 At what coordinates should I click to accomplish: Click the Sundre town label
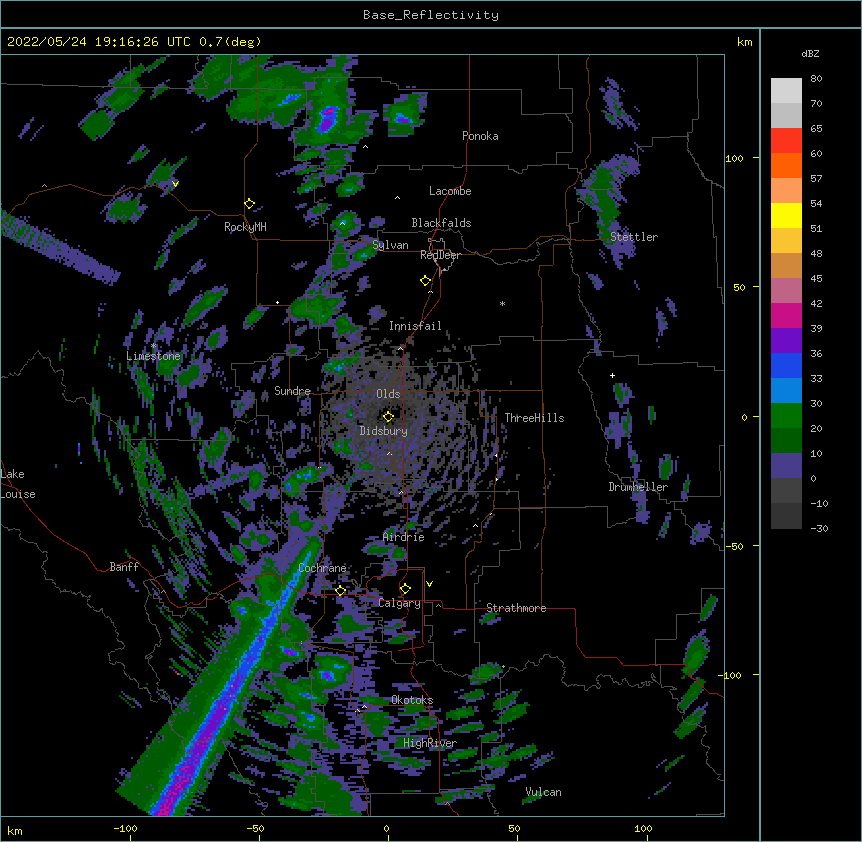point(292,391)
